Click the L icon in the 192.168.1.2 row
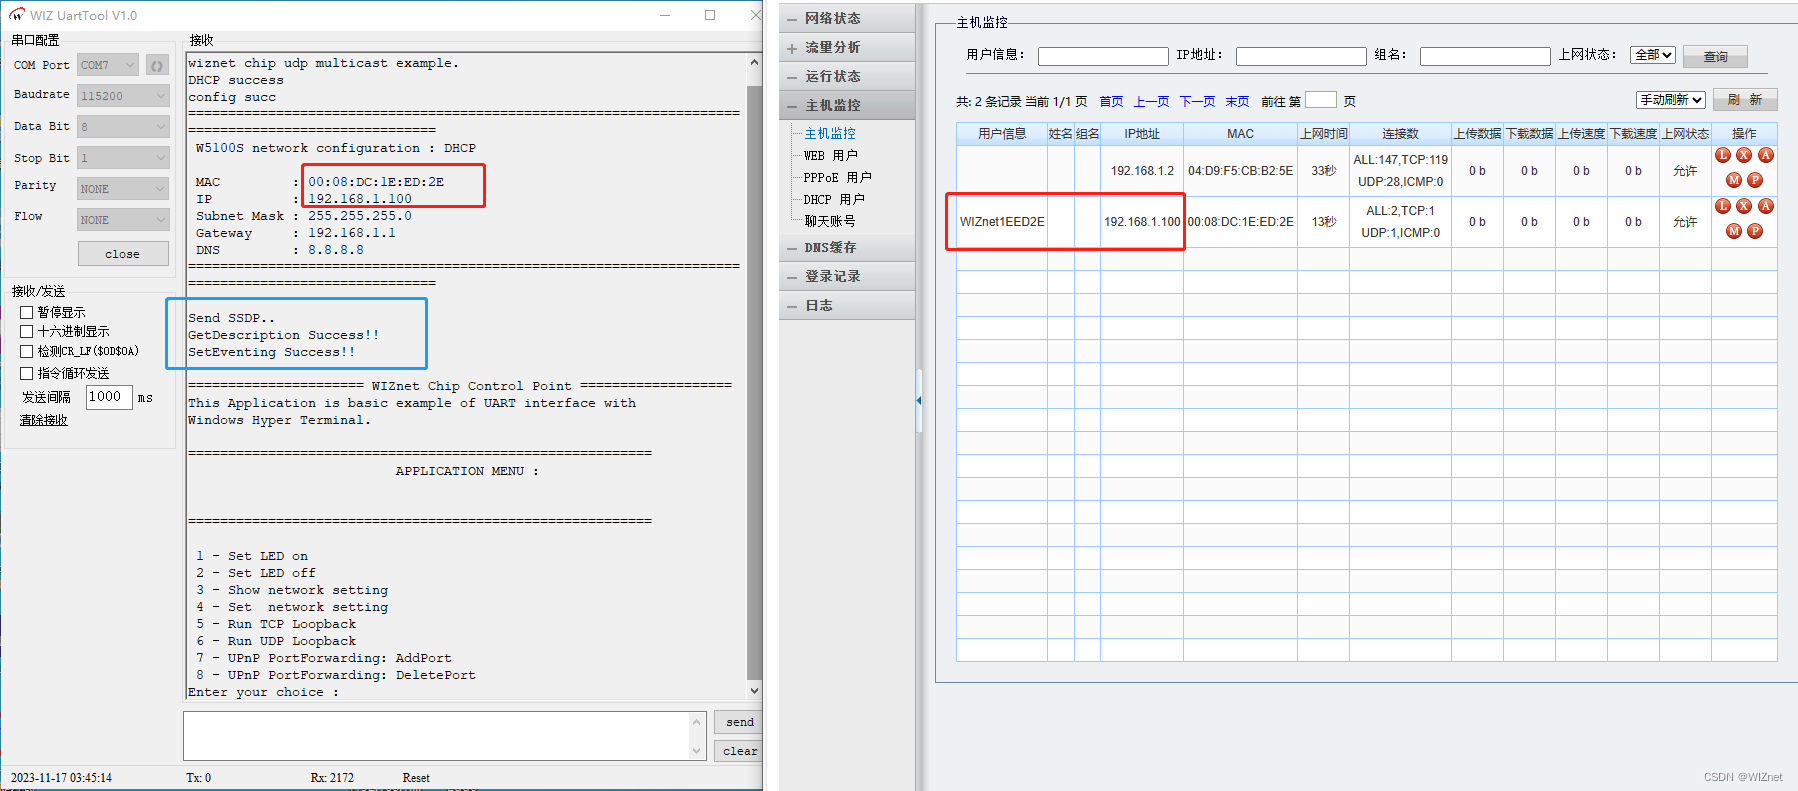Image resolution: width=1798 pixels, height=791 pixels. [x=1723, y=155]
